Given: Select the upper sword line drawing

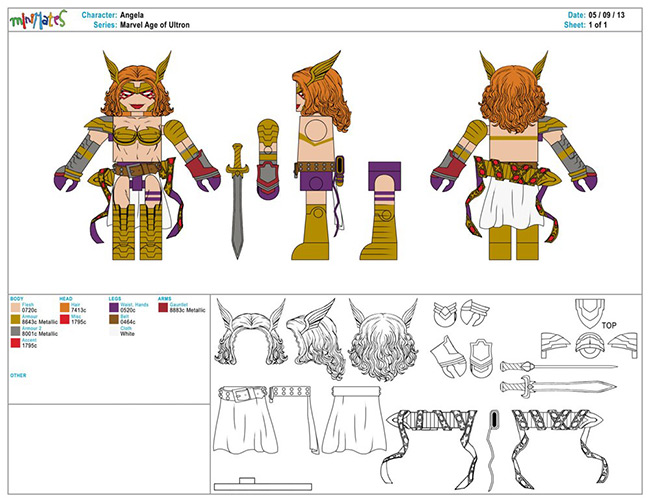Looking at the screenshot, I should 558,366.
